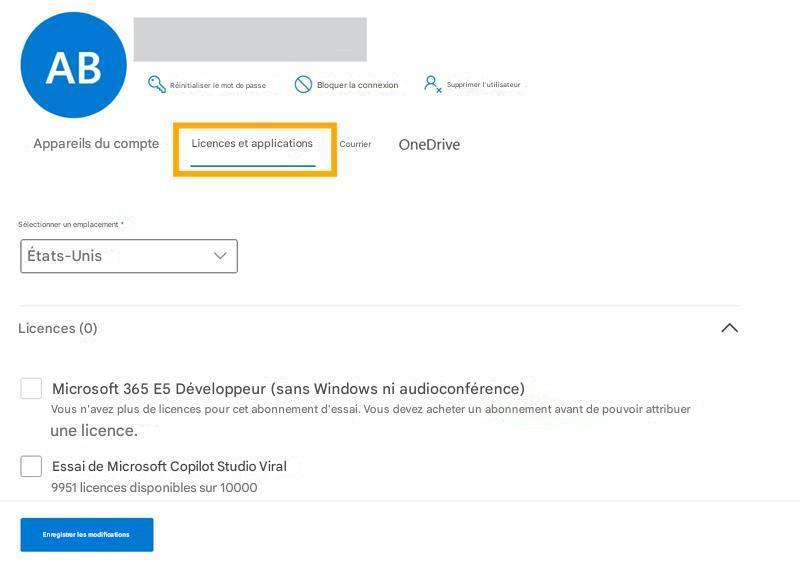The height and width of the screenshot is (565, 800).
Task: Check Microsoft 365 E5 Développeur license box
Action: pyautogui.click(x=31, y=389)
